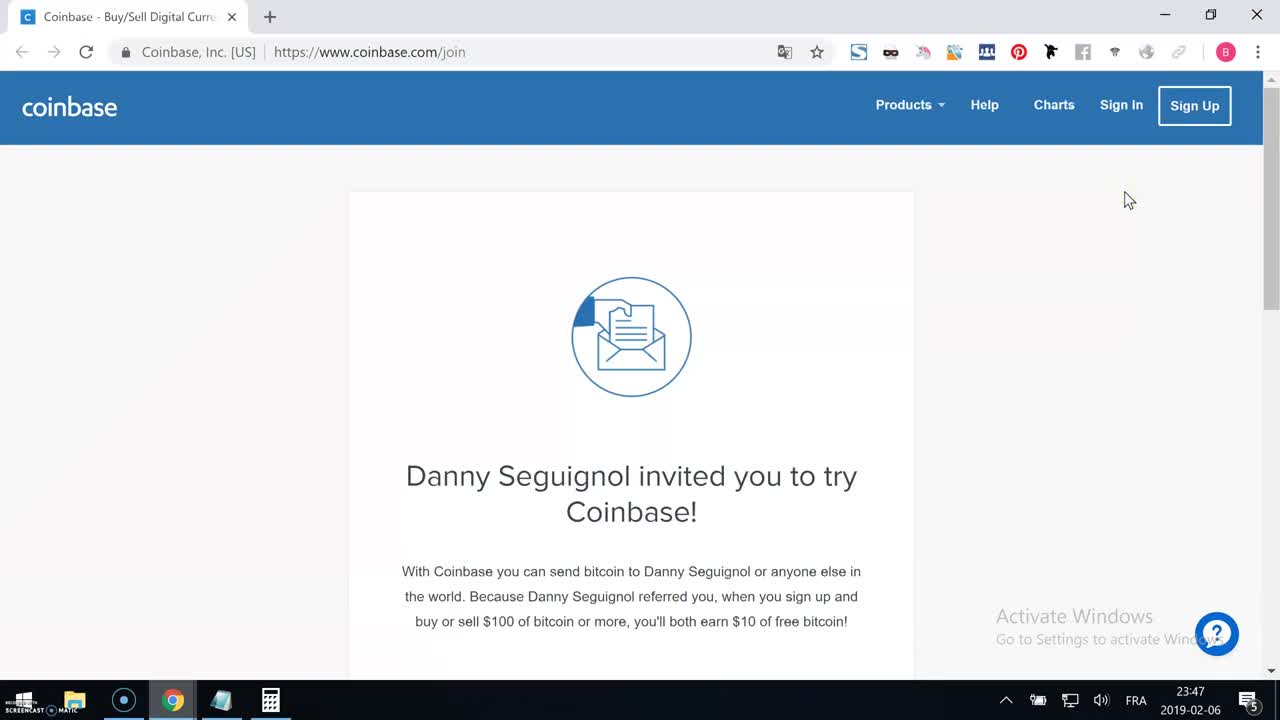This screenshot has height=720, width=1280.
Task: Open the black ninja extension icon
Action: click(1051, 52)
